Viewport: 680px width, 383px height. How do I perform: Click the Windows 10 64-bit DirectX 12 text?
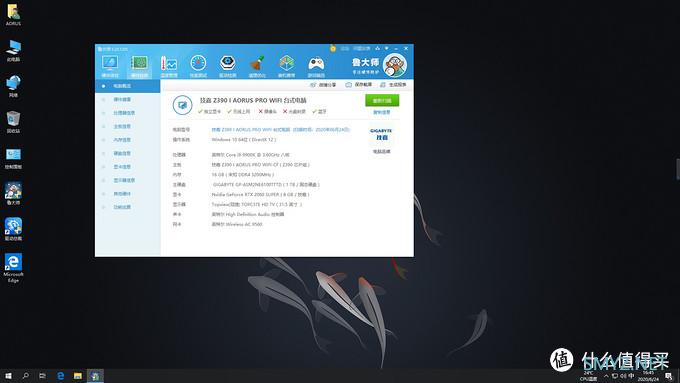(243, 140)
